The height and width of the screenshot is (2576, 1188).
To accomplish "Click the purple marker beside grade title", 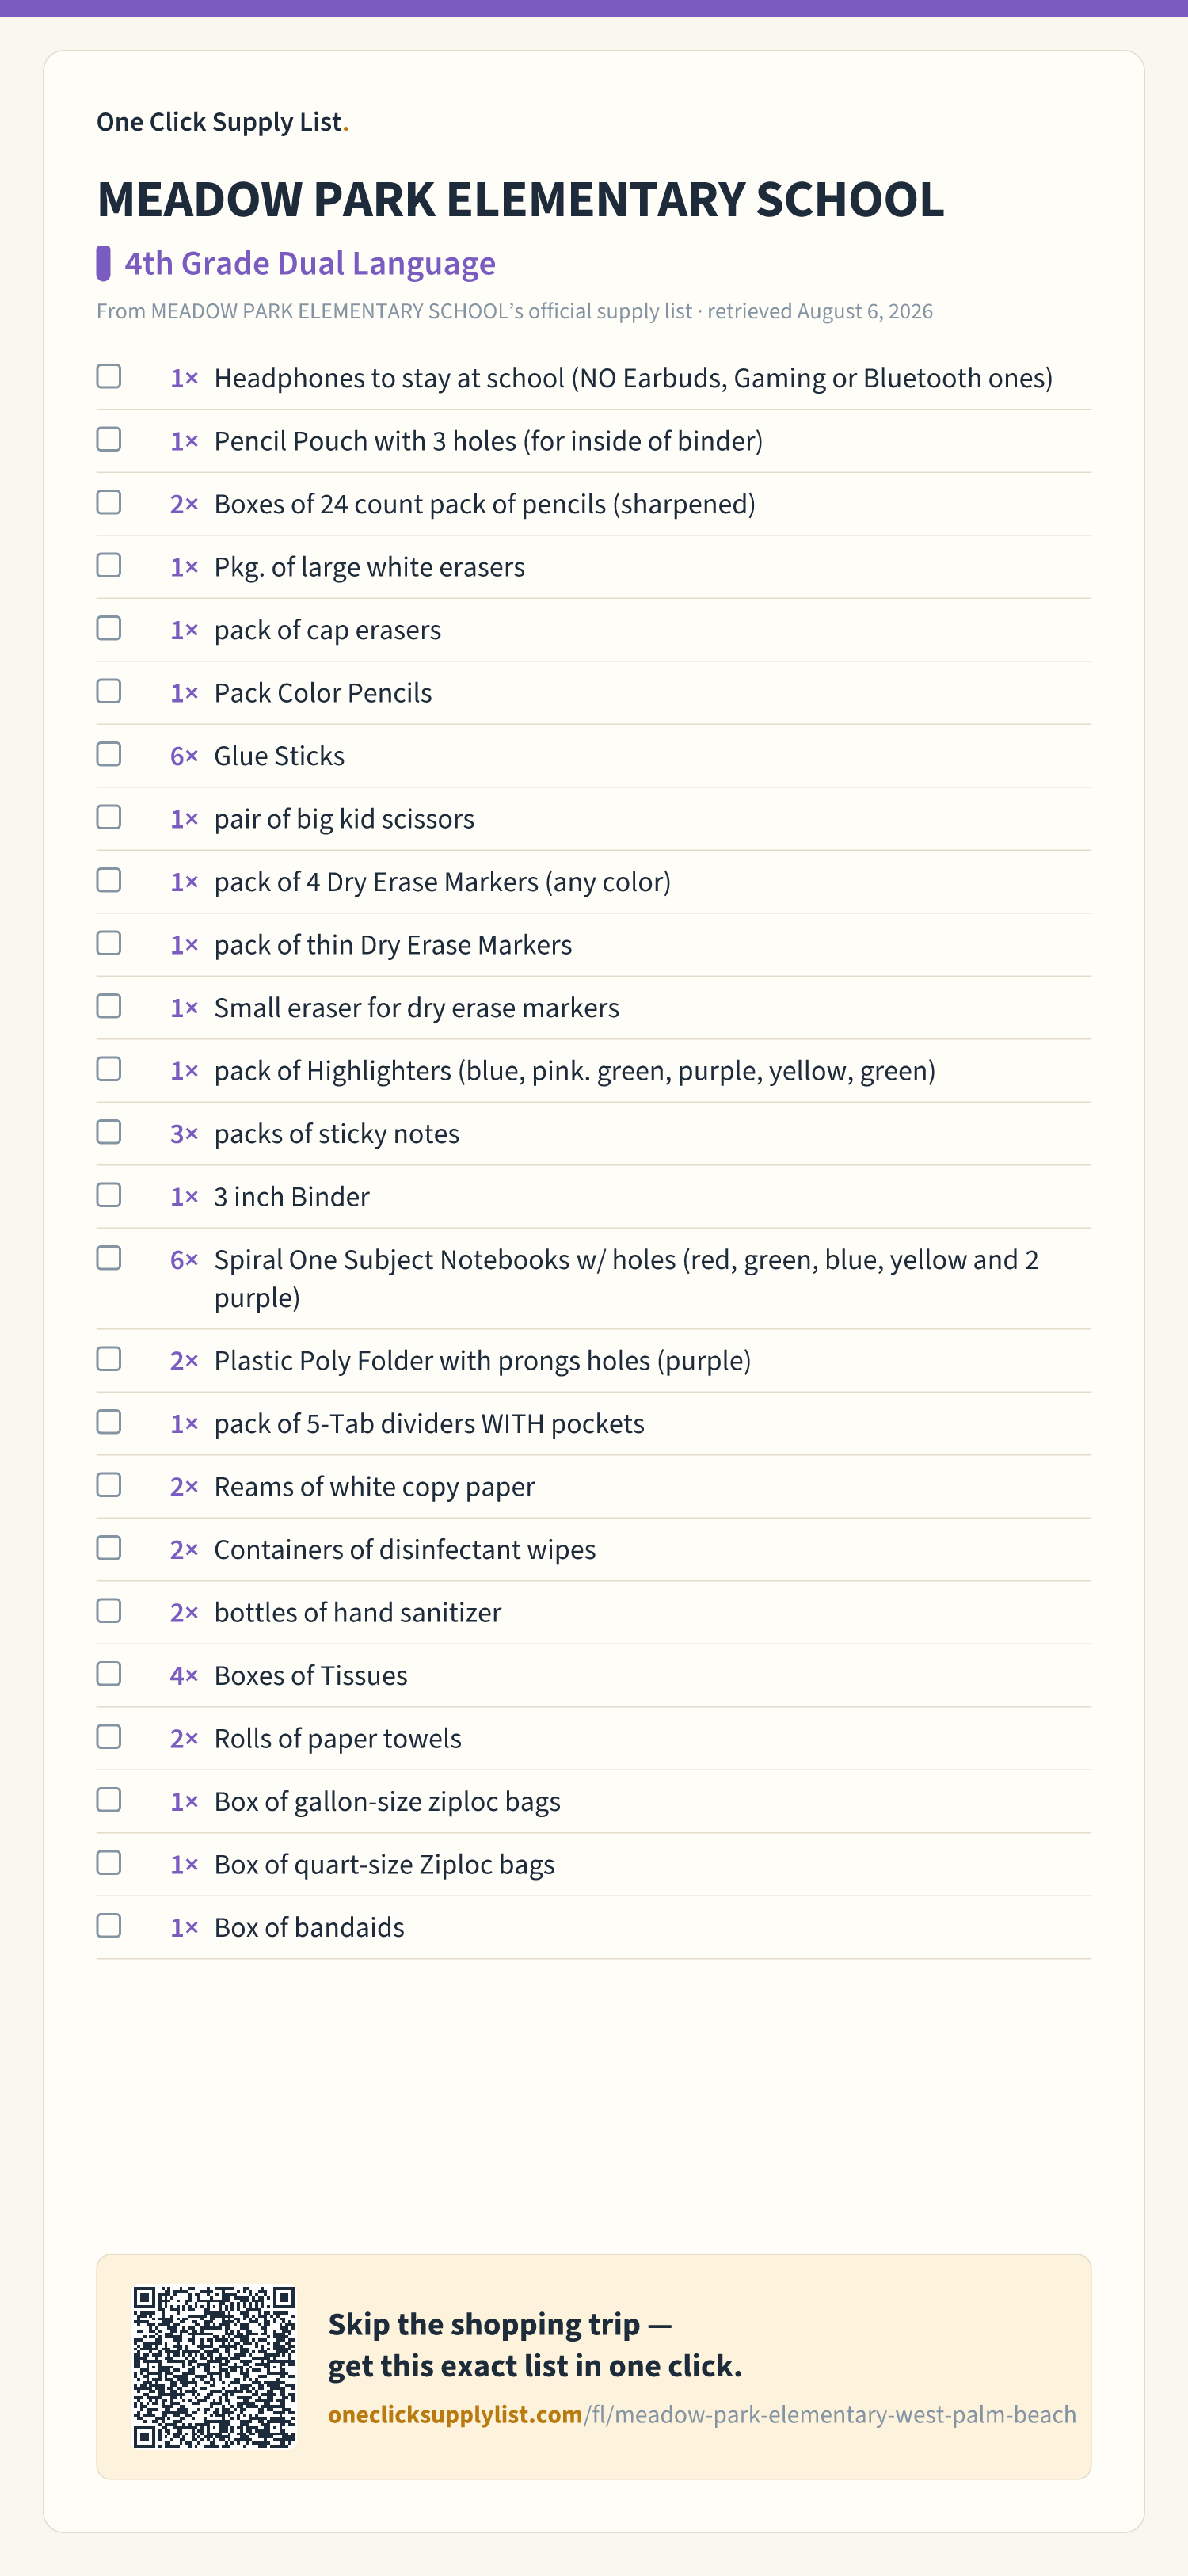I will [103, 263].
